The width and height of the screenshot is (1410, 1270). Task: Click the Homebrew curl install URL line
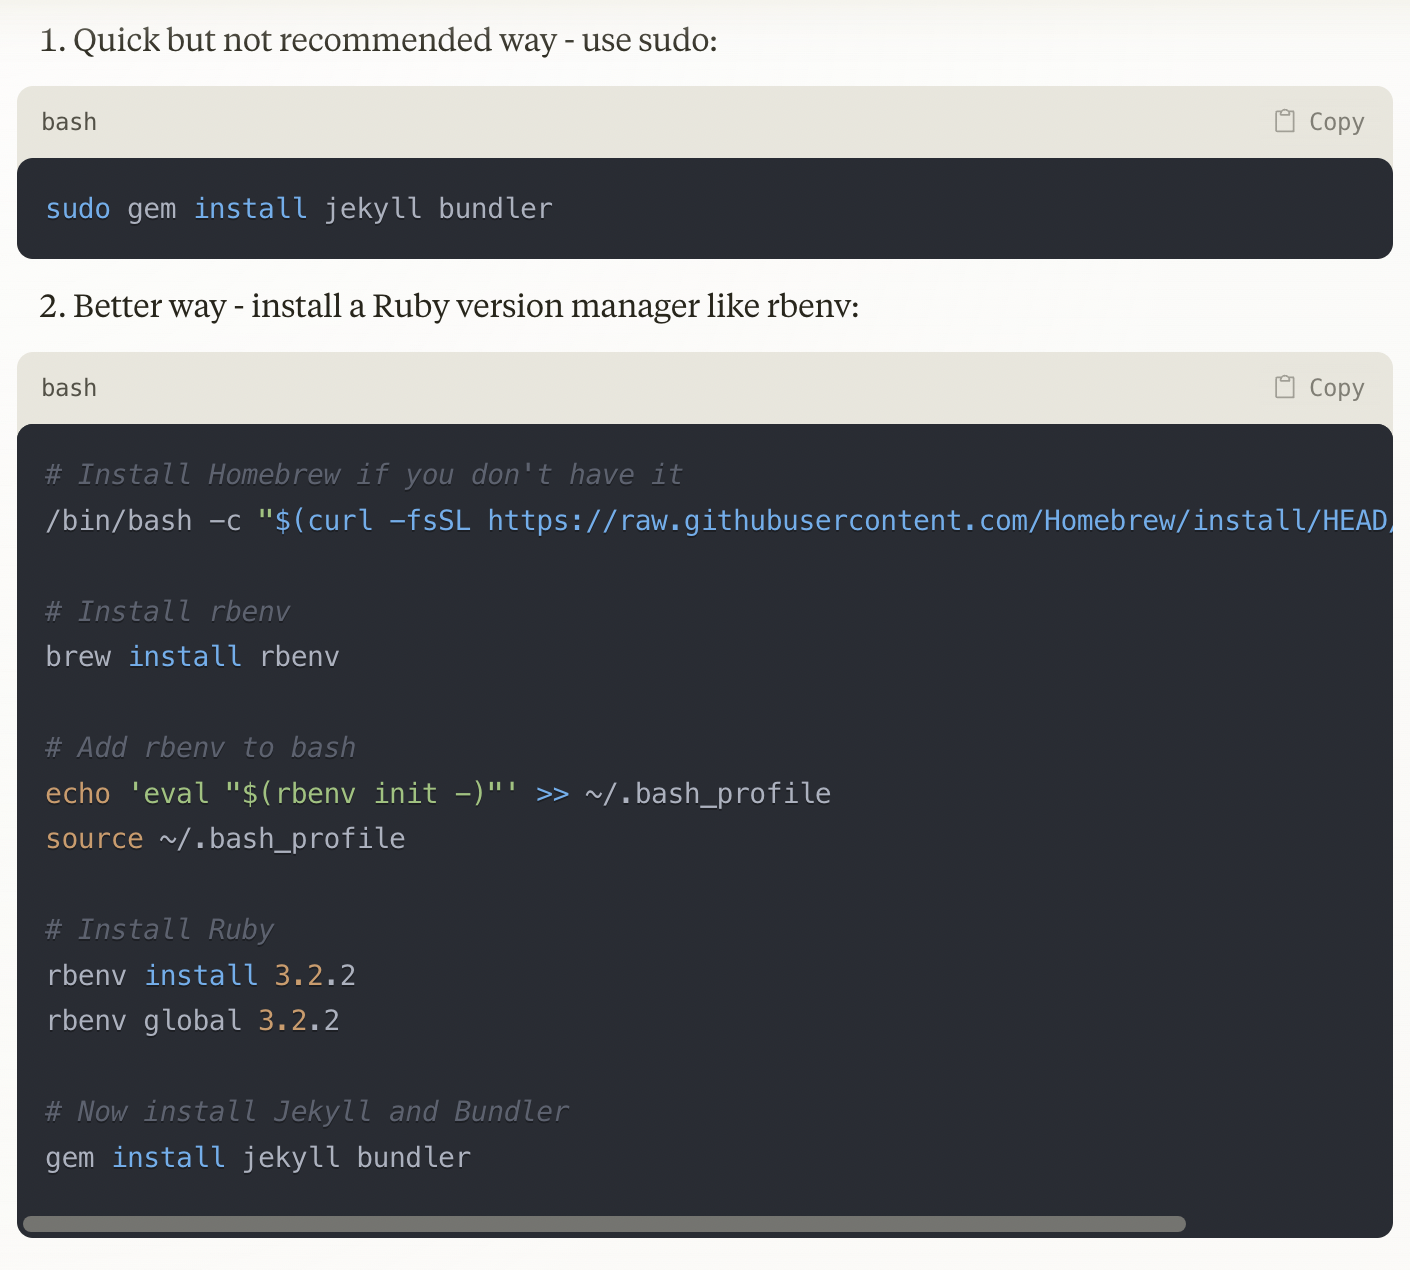719,520
